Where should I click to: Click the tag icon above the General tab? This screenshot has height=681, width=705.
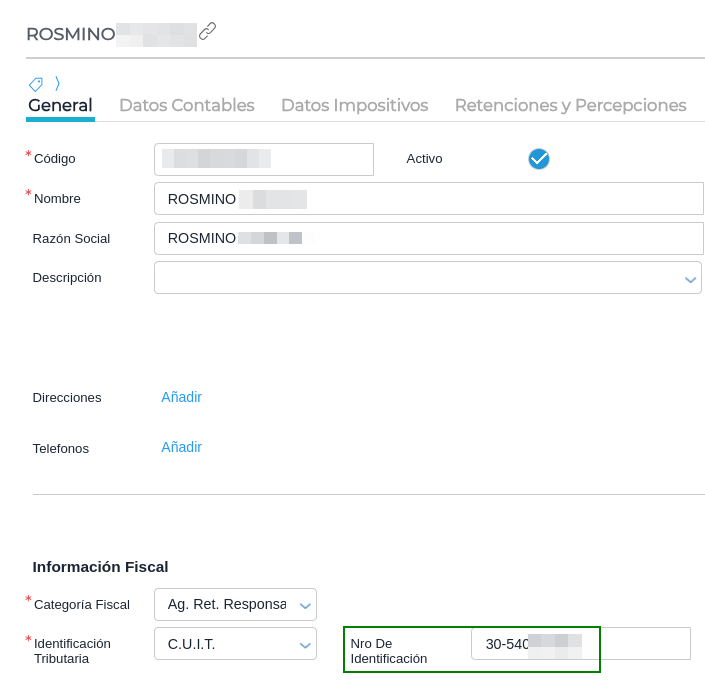(36, 84)
